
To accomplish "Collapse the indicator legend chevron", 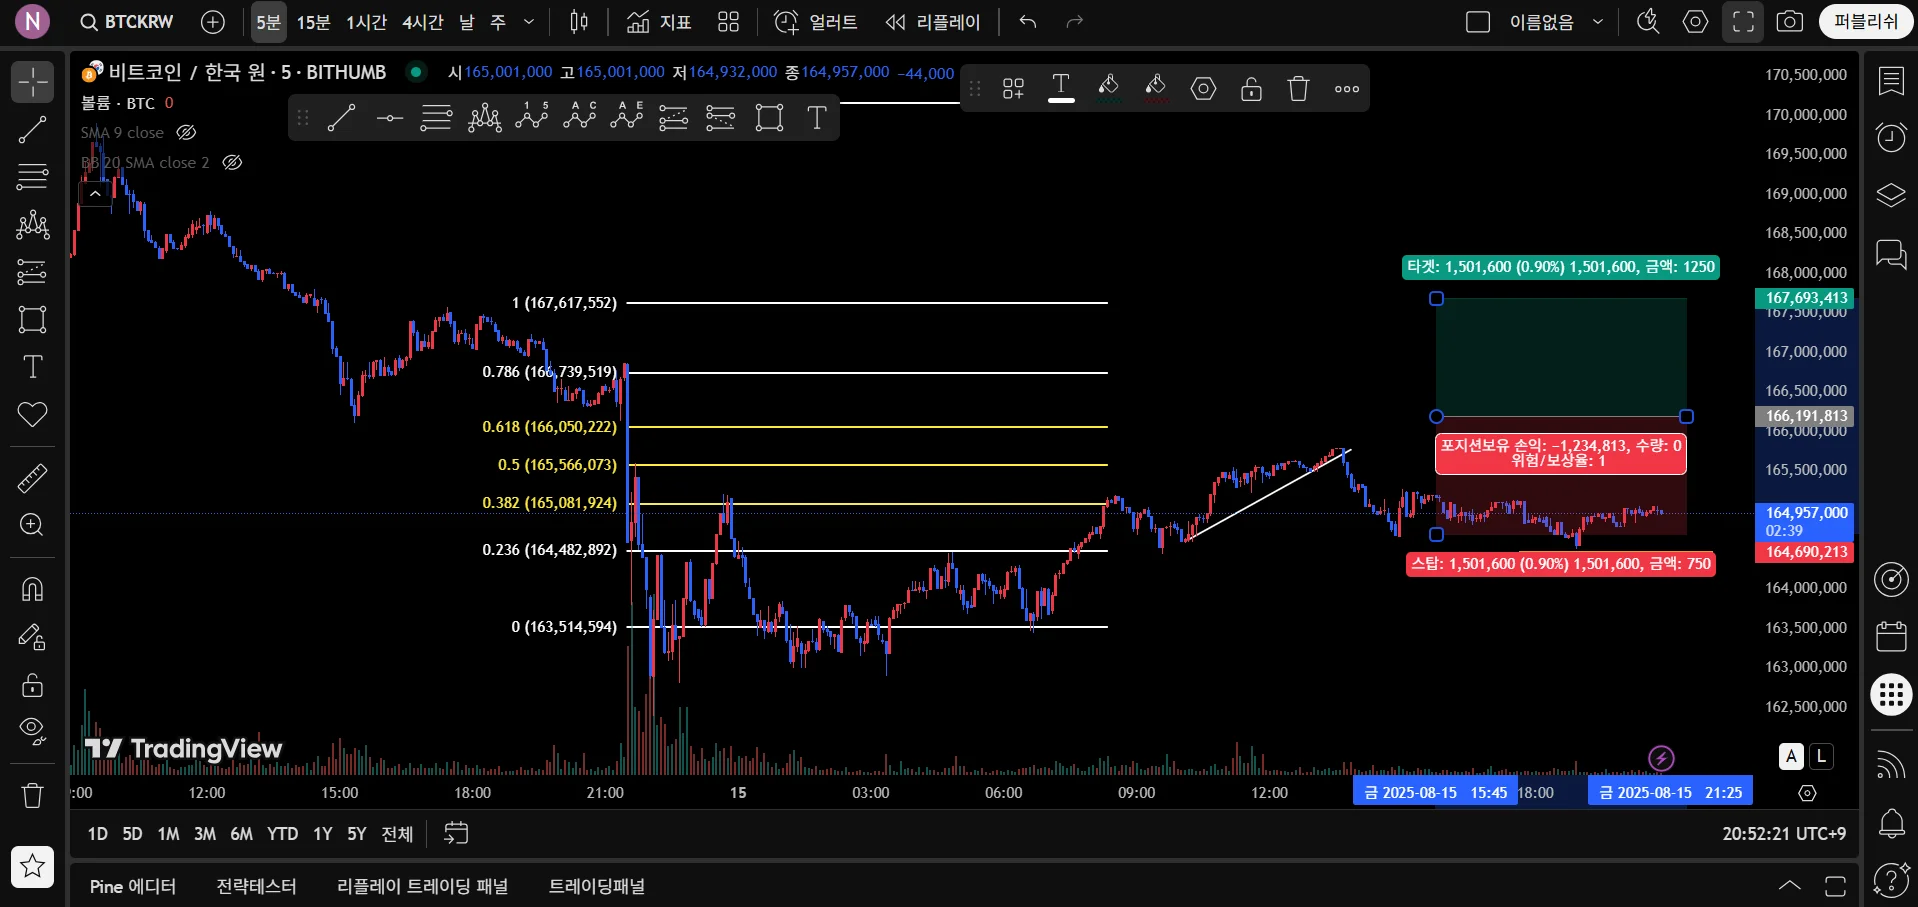I will tap(95, 194).
